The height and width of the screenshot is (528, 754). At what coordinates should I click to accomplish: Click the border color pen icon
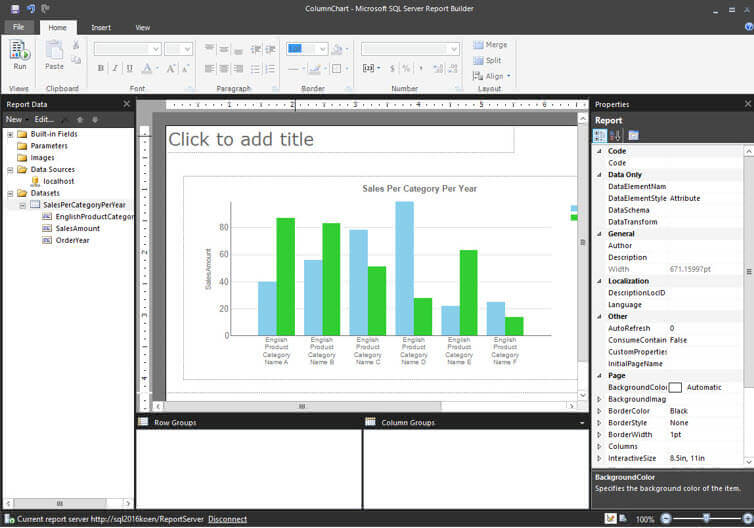(314, 69)
